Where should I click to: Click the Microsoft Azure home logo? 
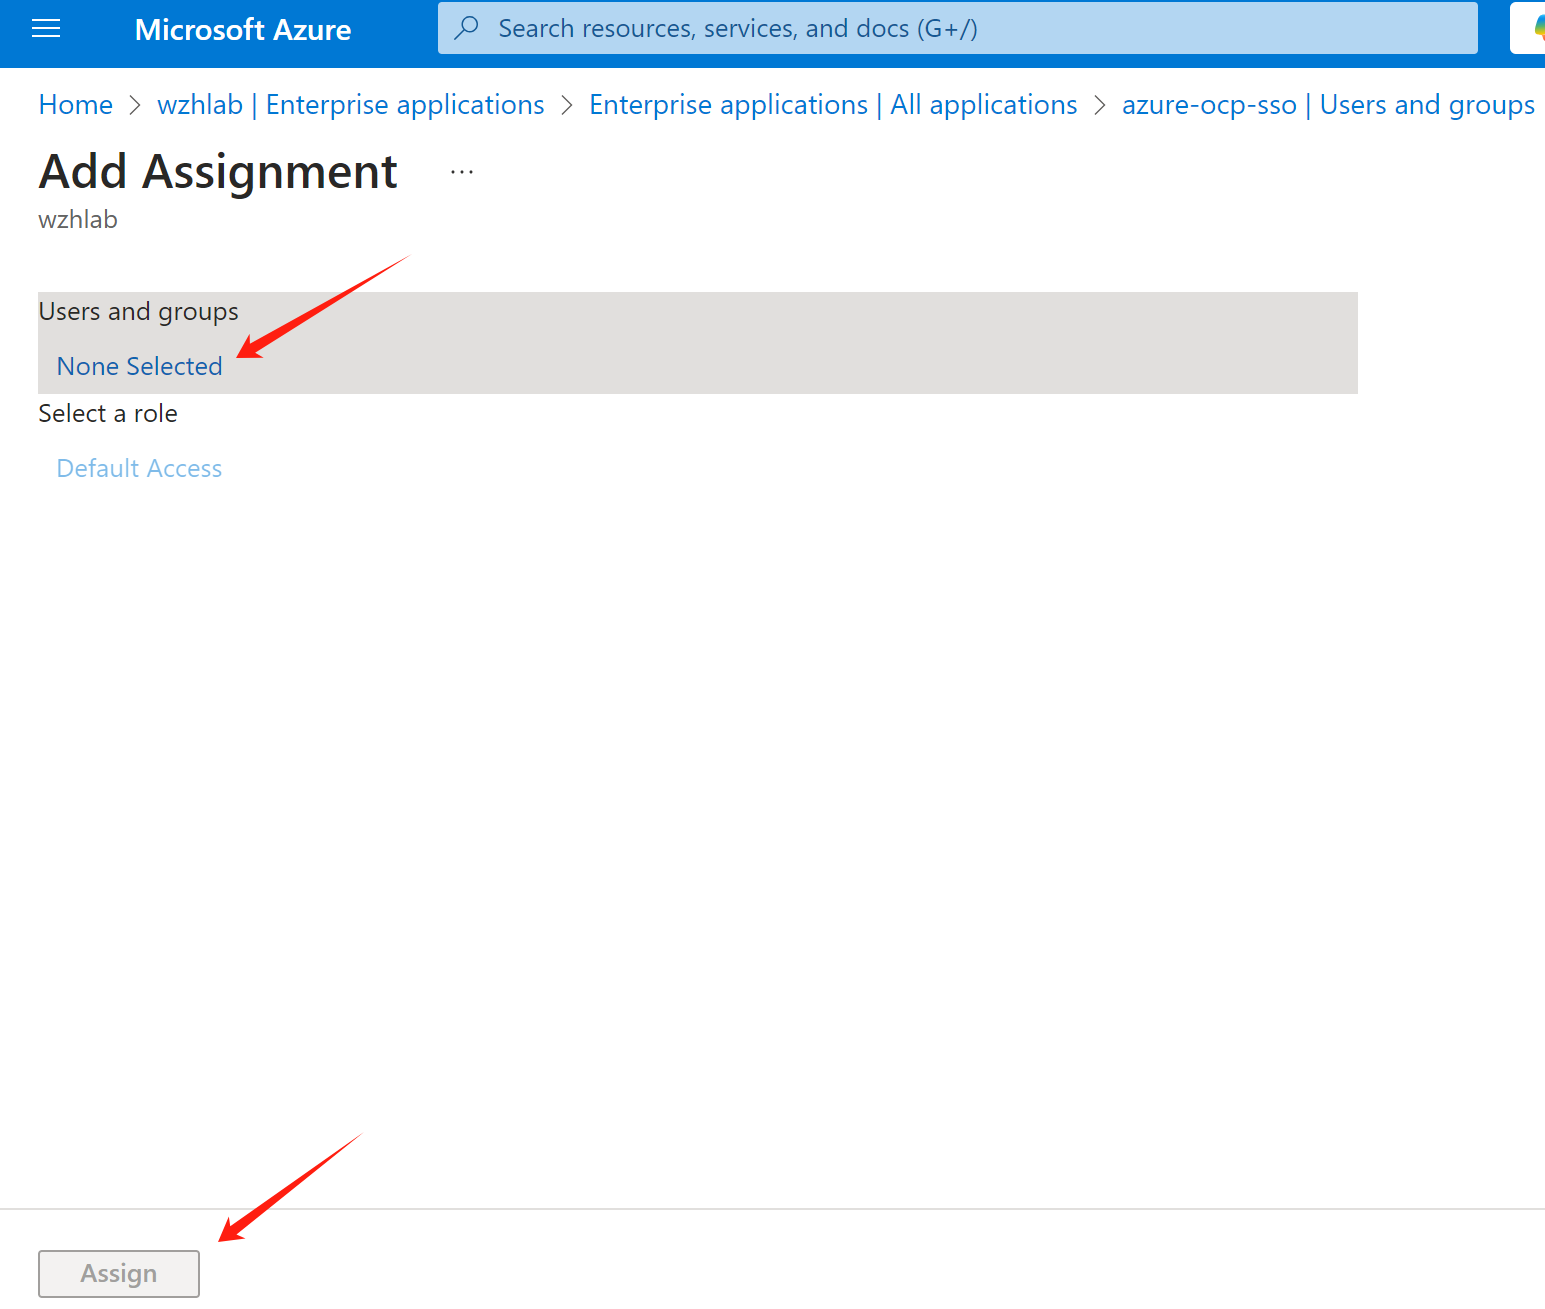click(x=242, y=30)
